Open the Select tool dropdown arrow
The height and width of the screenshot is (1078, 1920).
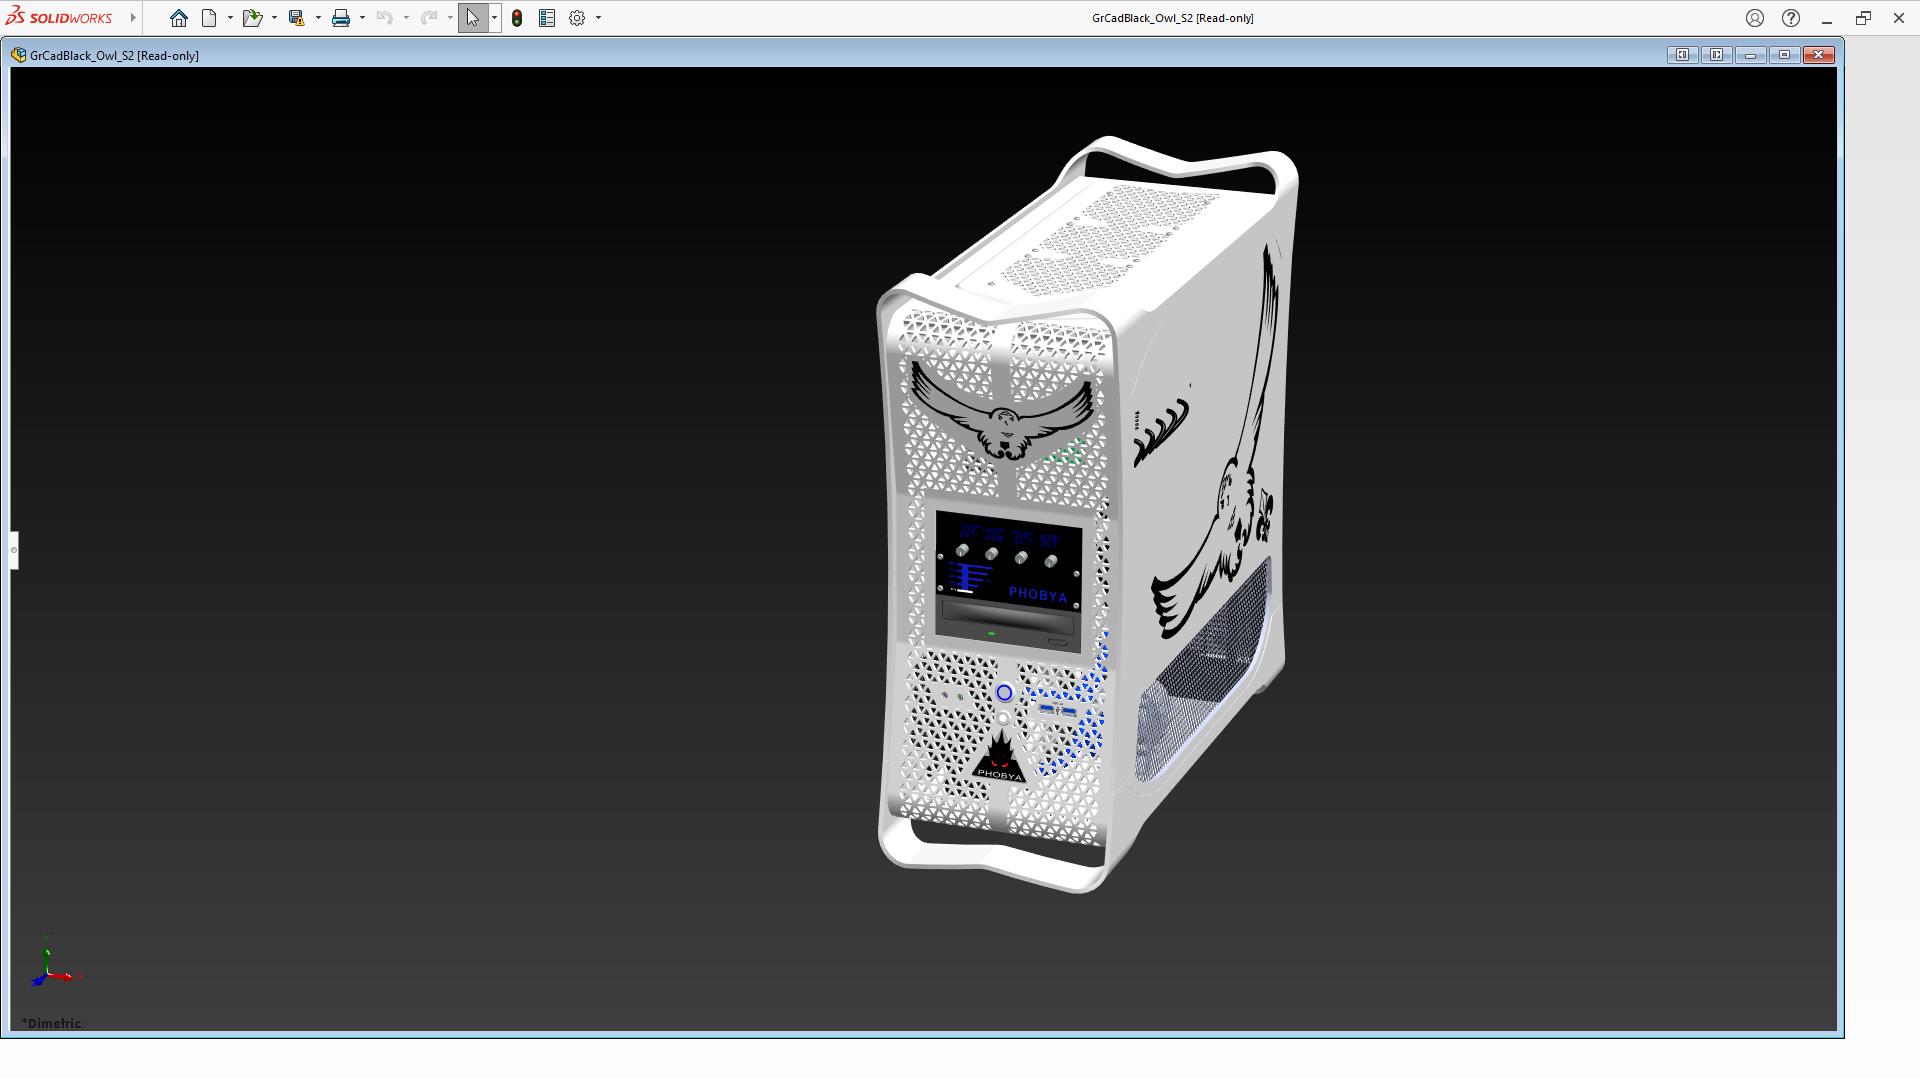pyautogui.click(x=494, y=18)
